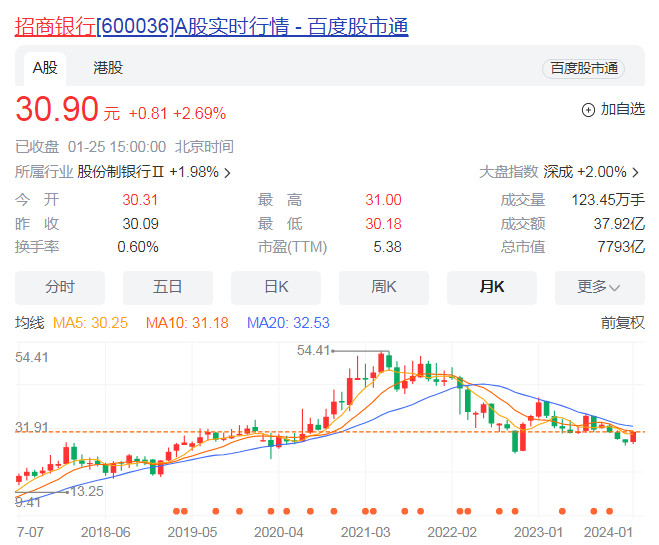Click the MA10: 31.18 indicator label
This screenshot has height=545, width=659.
(x=187, y=323)
